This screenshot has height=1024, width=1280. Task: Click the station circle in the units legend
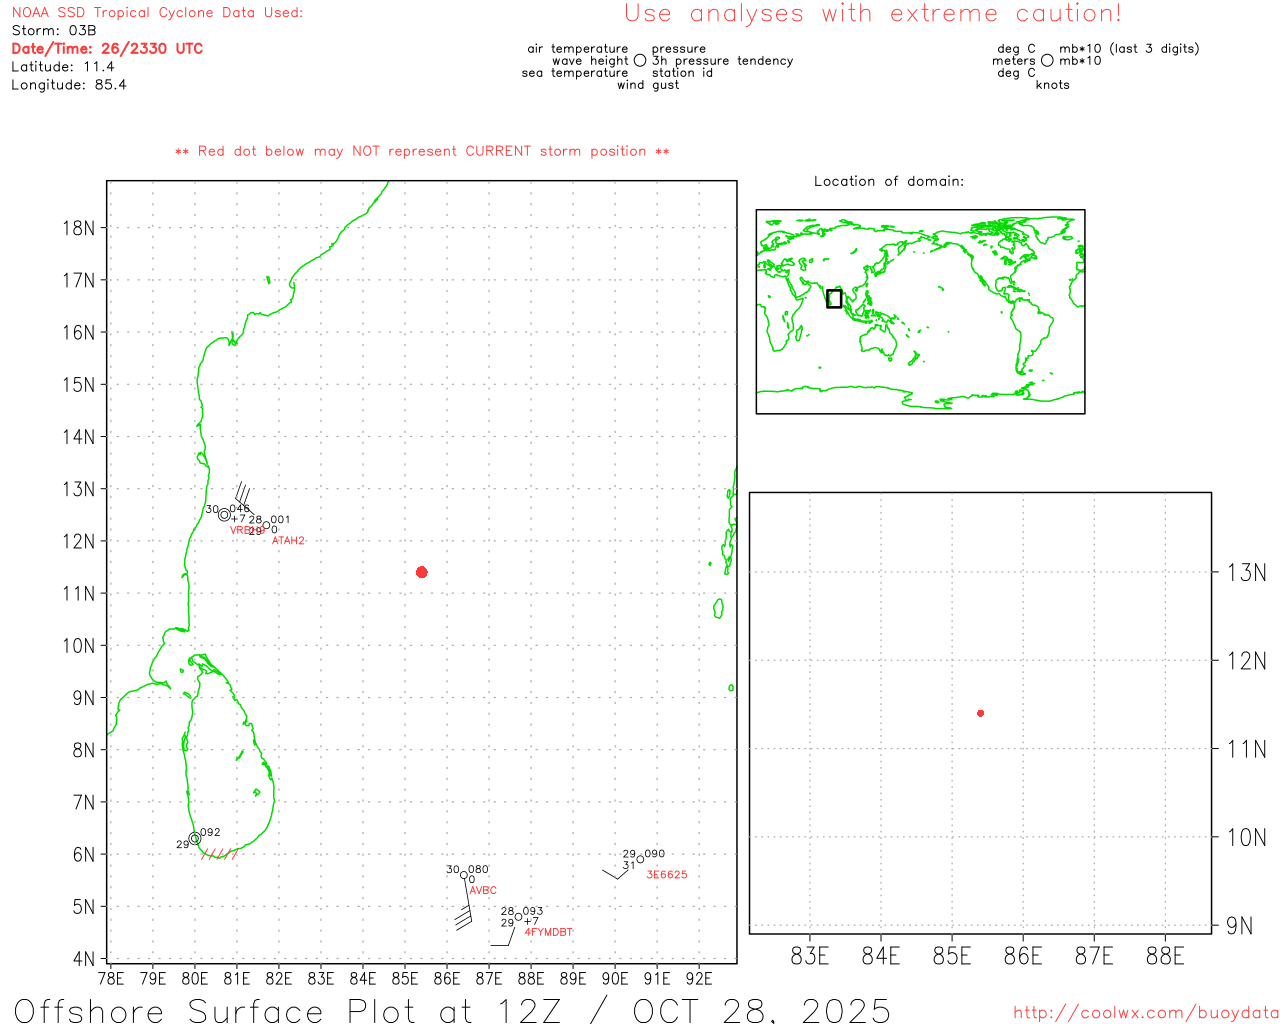[1047, 60]
